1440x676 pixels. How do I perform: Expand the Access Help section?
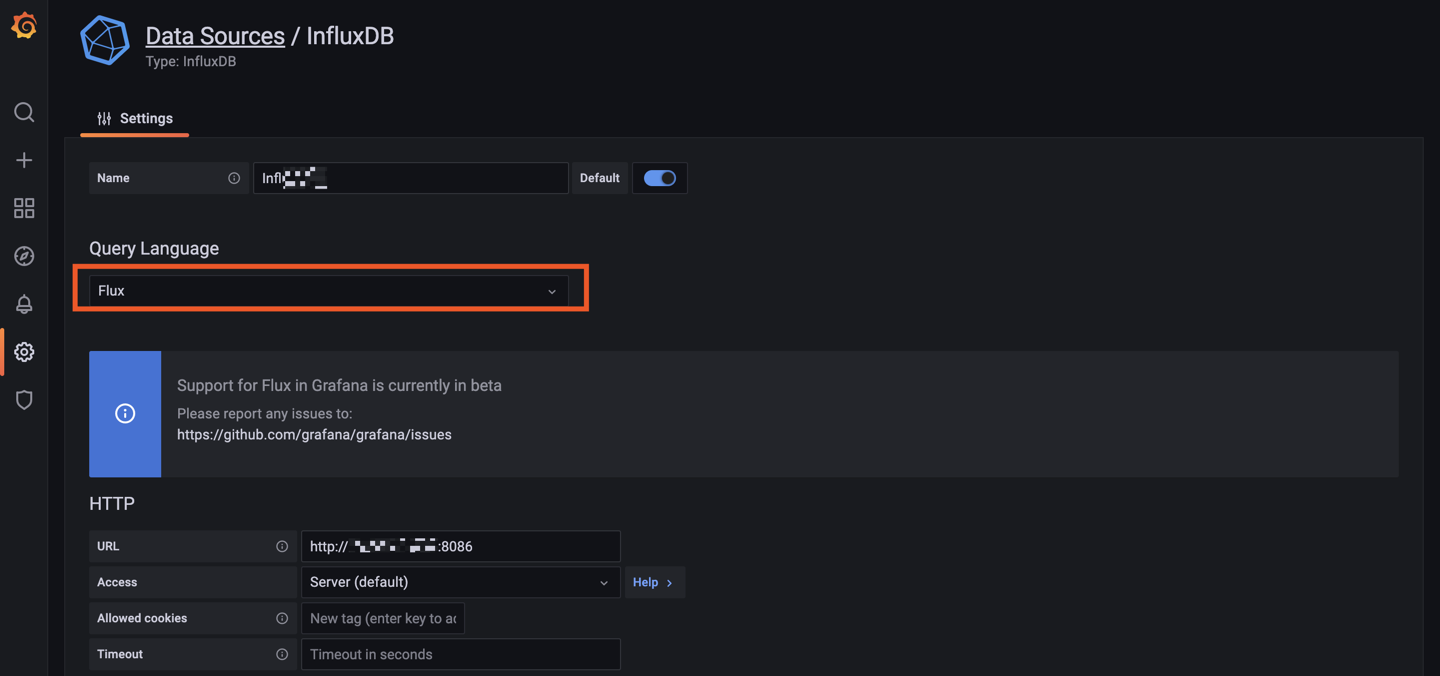[x=654, y=582]
